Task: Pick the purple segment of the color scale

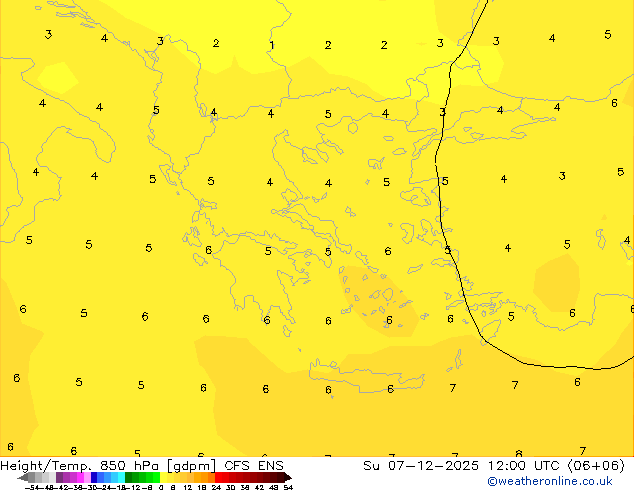Action: coord(68,477)
